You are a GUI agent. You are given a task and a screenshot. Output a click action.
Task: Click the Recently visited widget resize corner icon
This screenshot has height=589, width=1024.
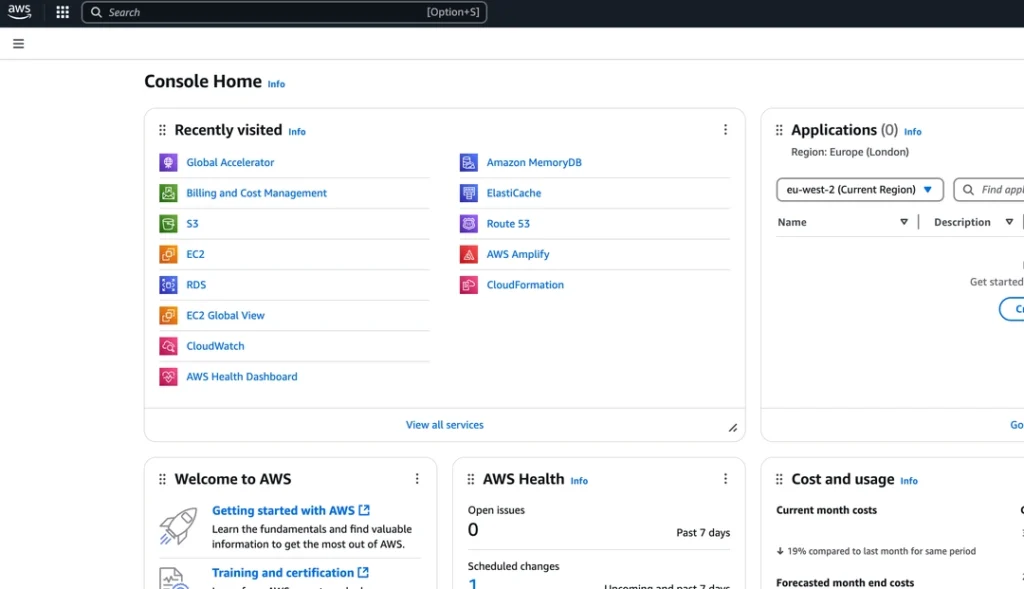[733, 428]
